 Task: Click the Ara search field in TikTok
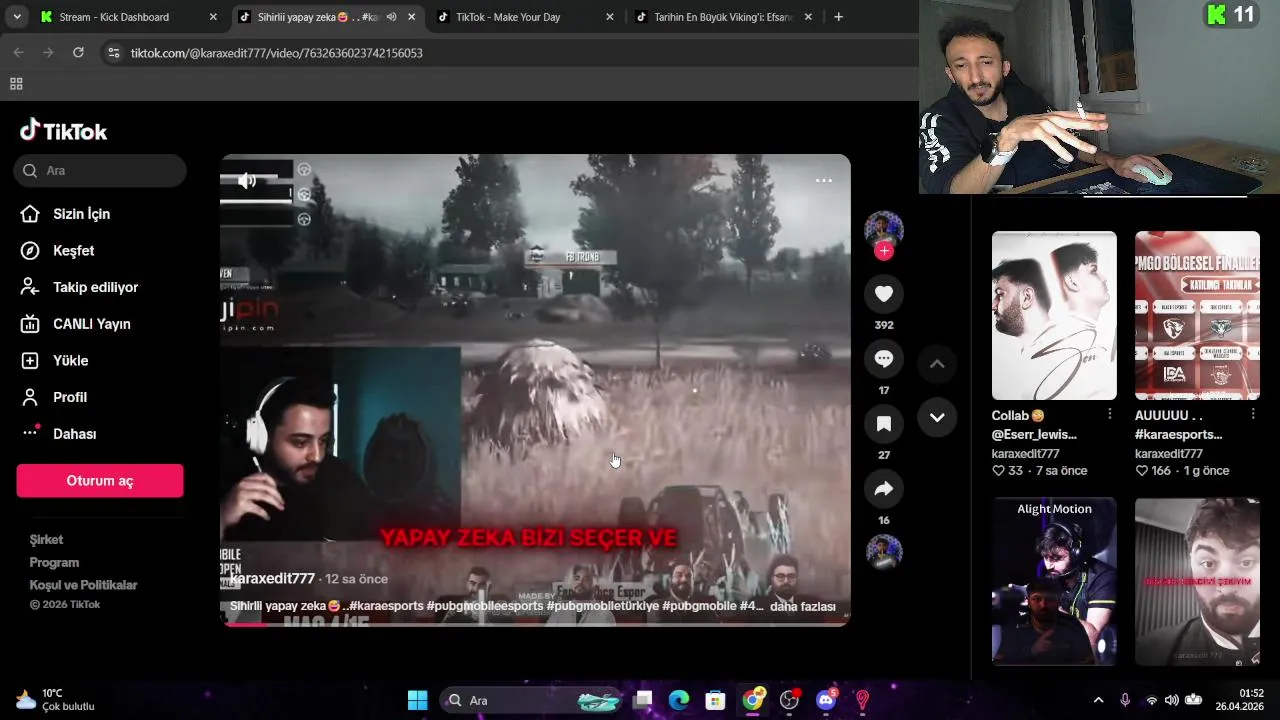(100, 171)
